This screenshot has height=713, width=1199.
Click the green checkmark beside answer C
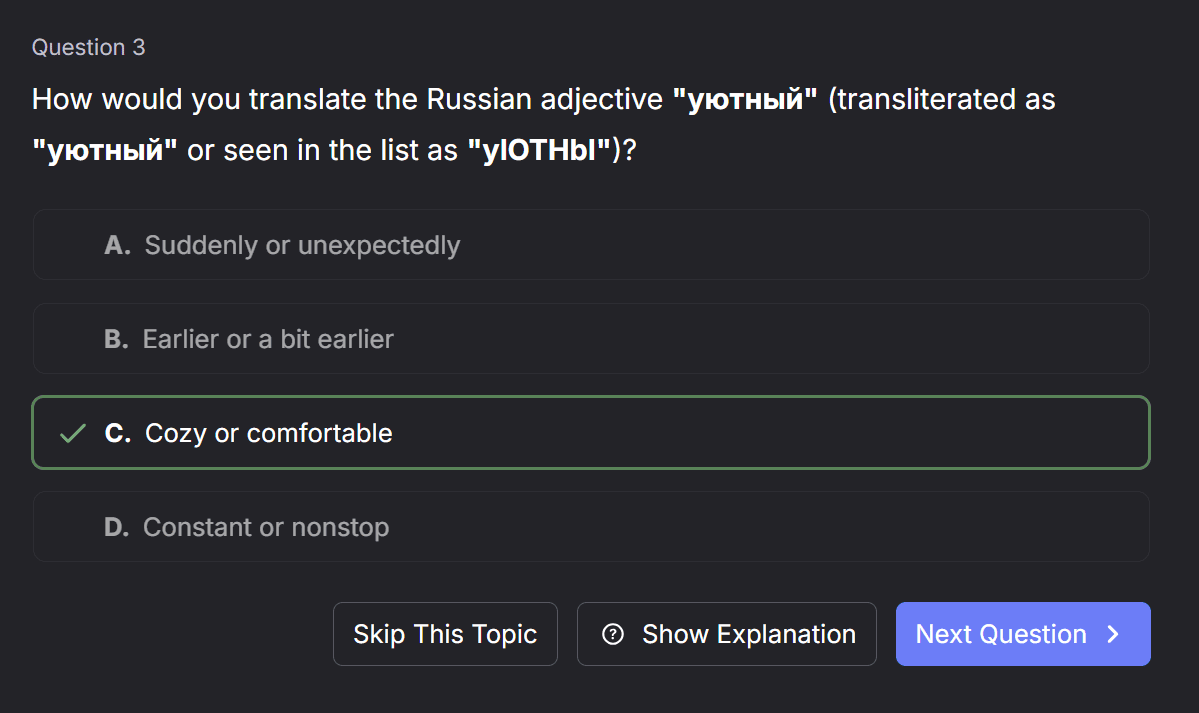coord(73,433)
